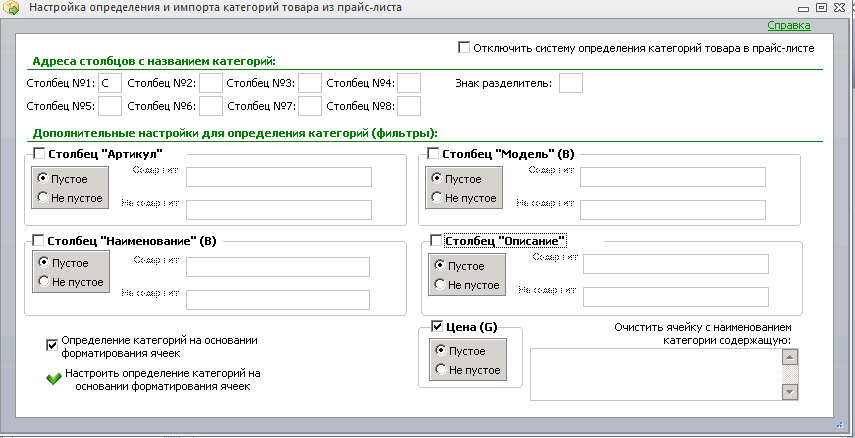Select Пустое radio in the Цена group

441,350
